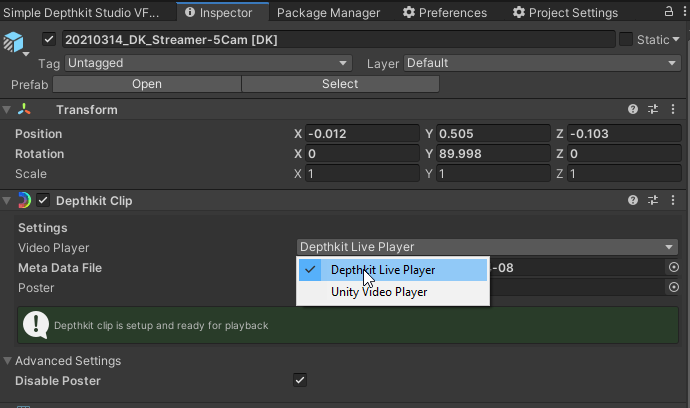Open the Layer dropdown showing Default
690x408 pixels.
[x=542, y=63]
